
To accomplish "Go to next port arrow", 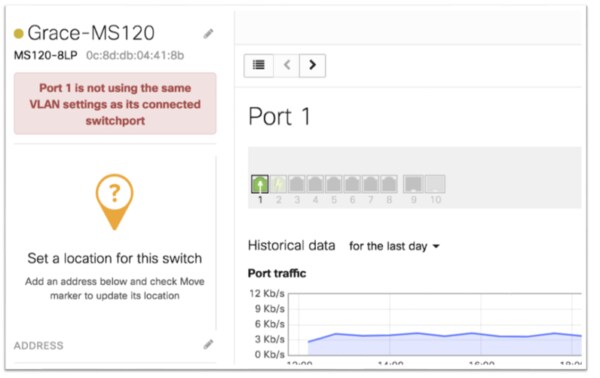I will [x=312, y=65].
